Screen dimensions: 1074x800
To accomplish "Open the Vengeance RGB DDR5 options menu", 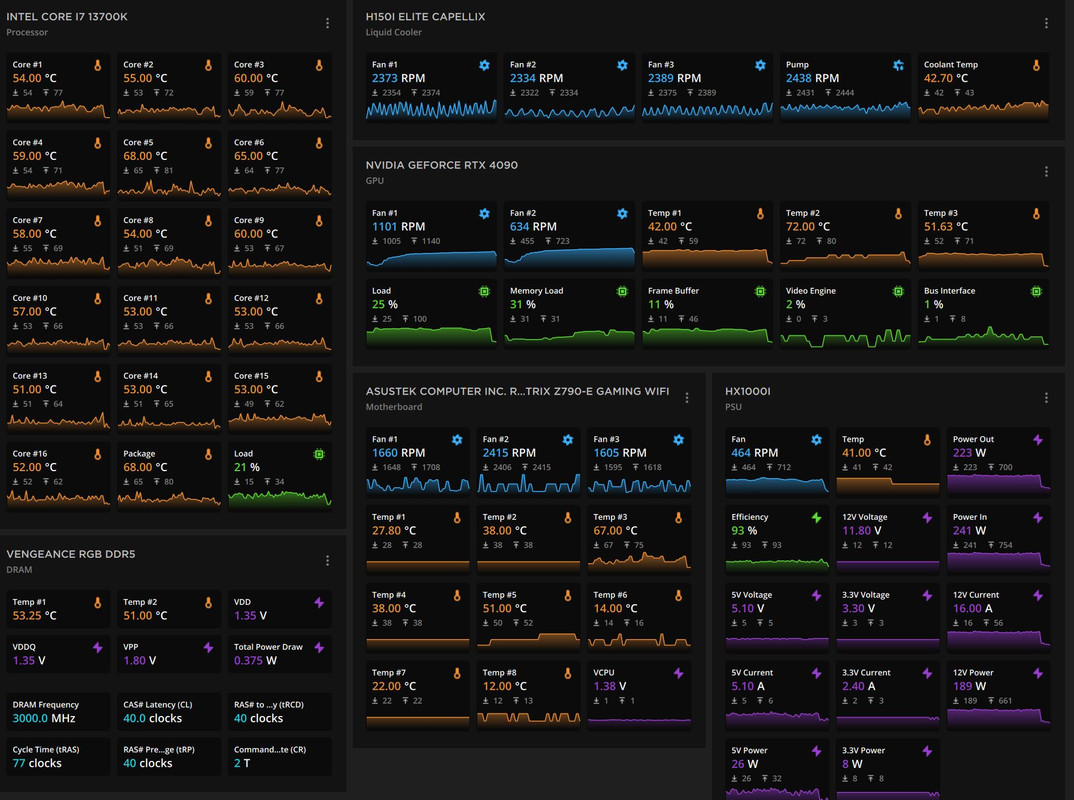I will coord(327,561).
